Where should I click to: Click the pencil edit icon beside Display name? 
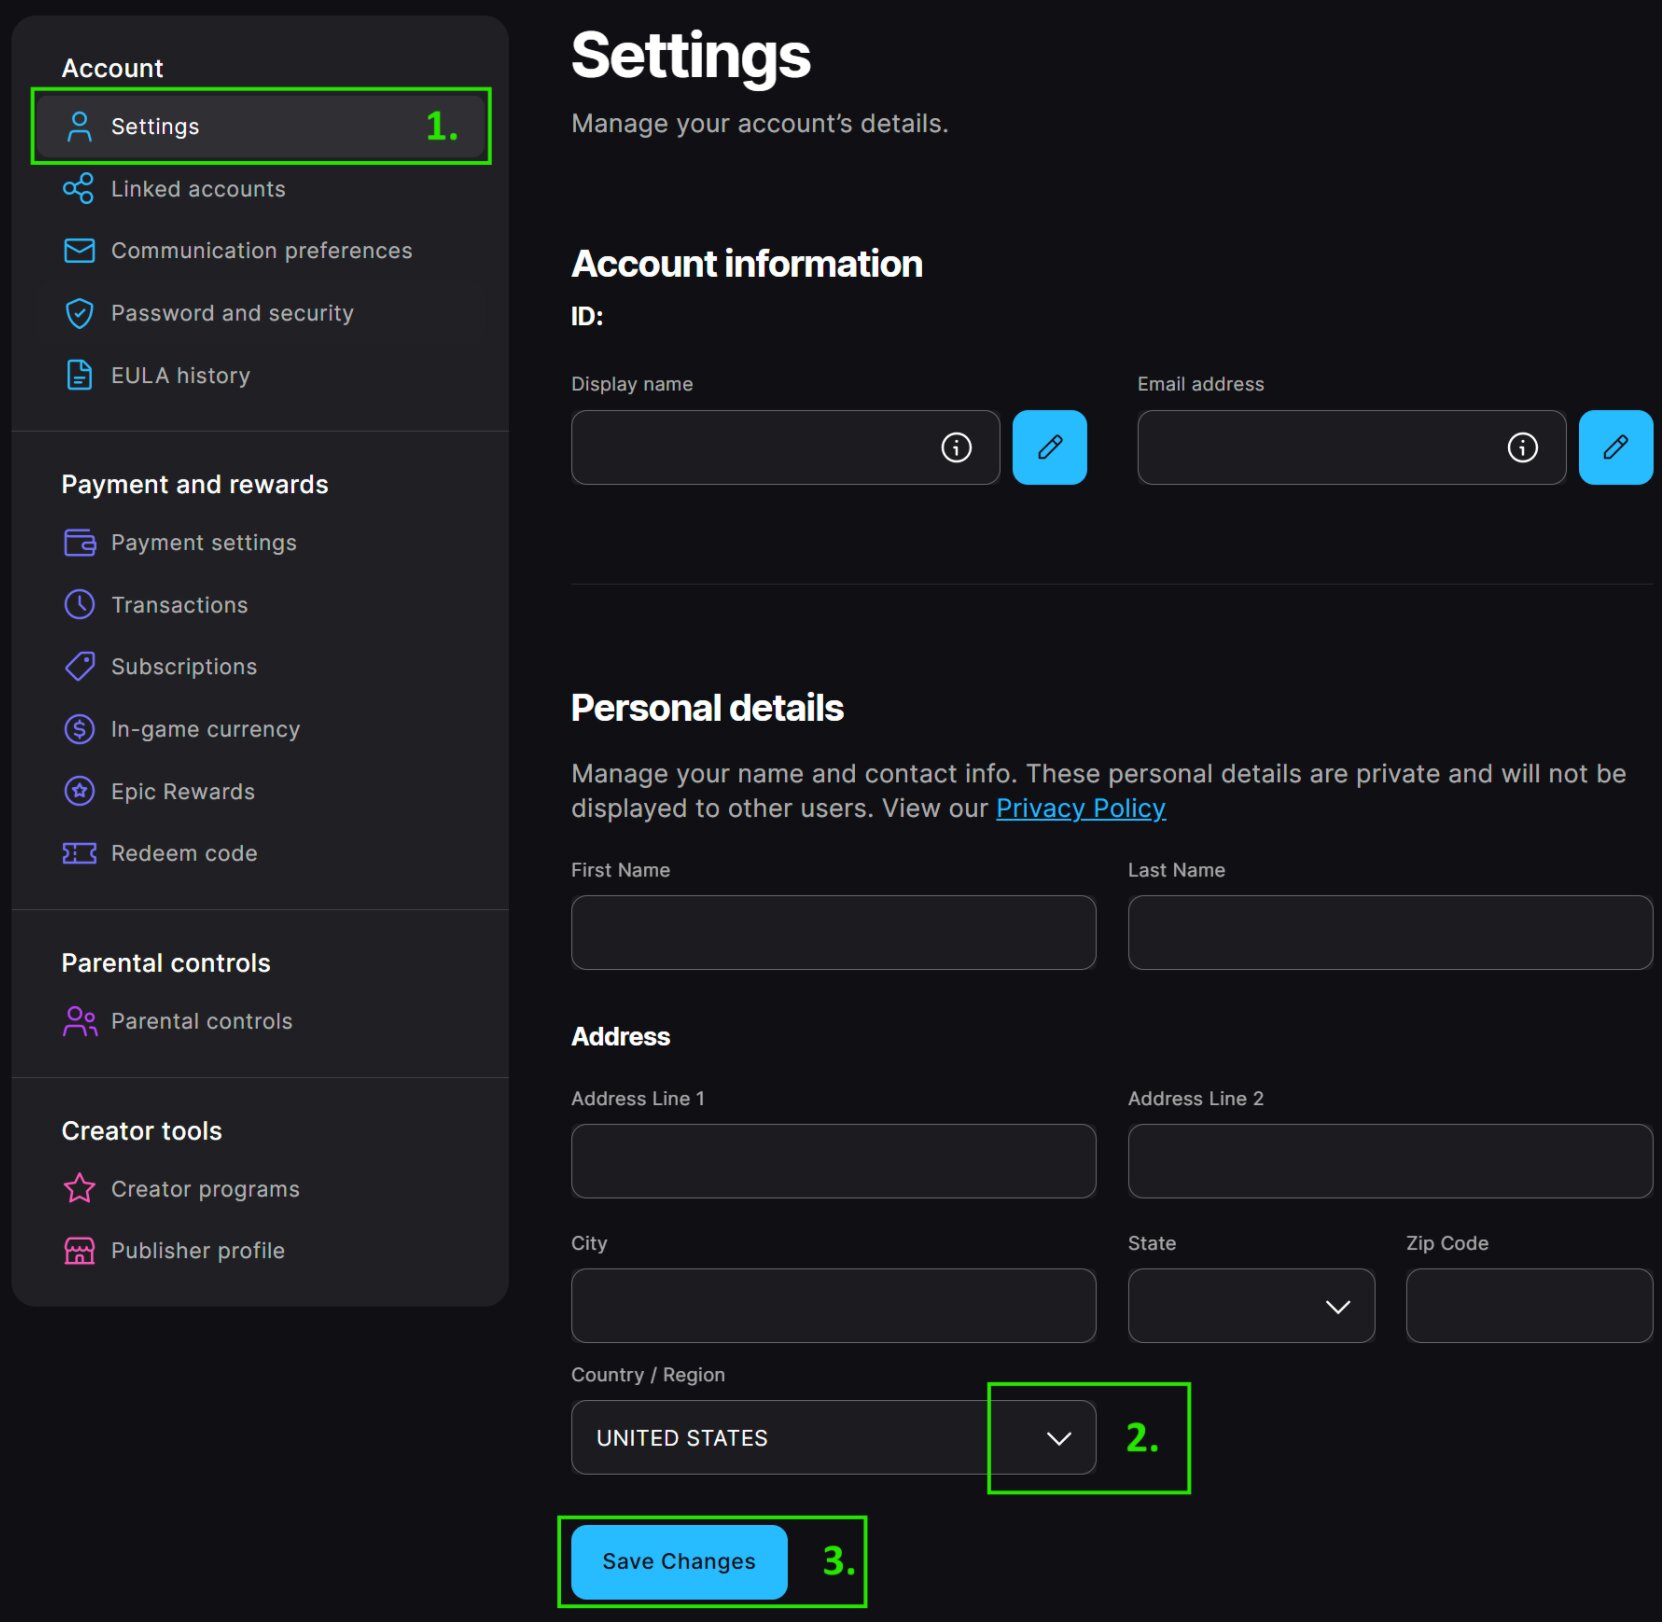[1049, 447]
